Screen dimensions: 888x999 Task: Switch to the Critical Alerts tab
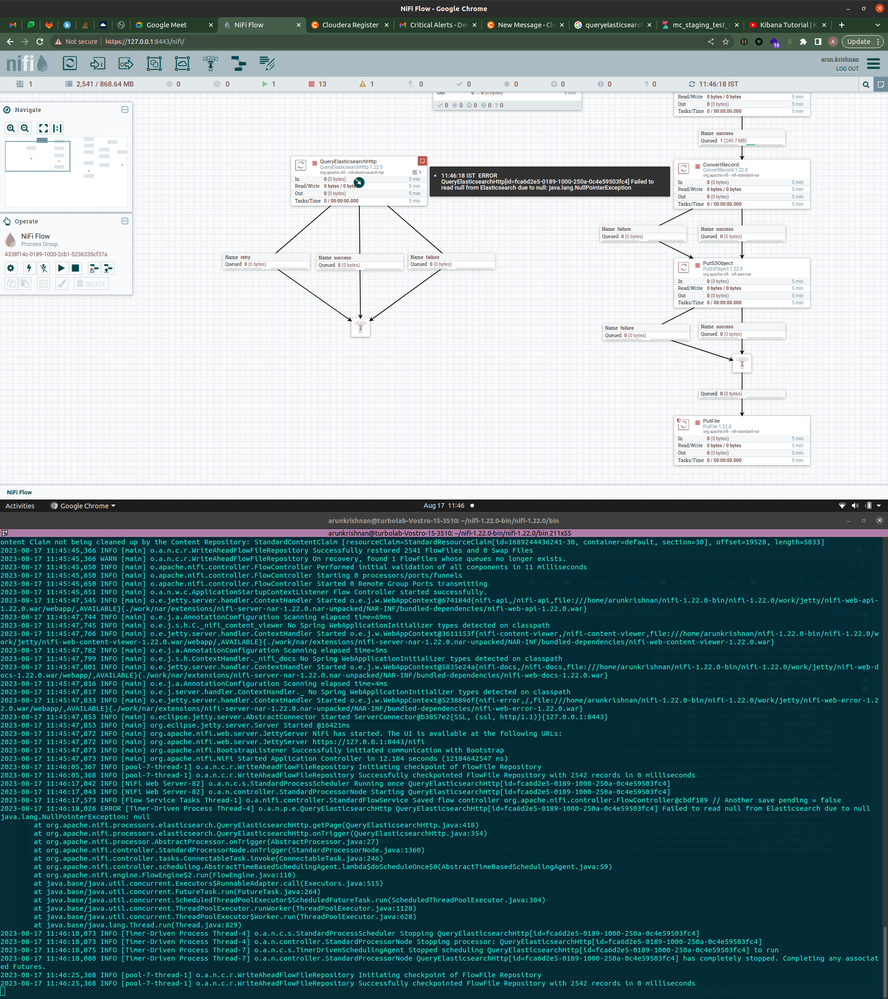pos(438,25)
